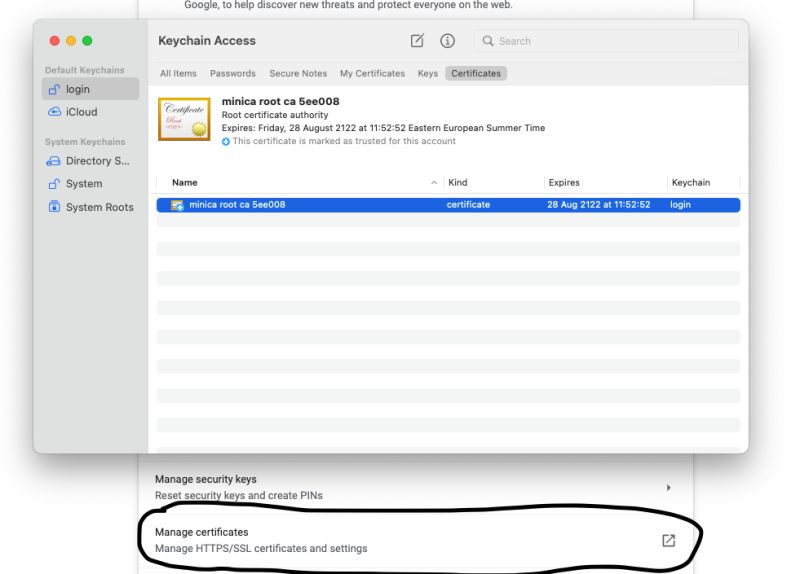Click the magnifier icon in search box
This screenshot has width=800, height=574.
point(488,41)
